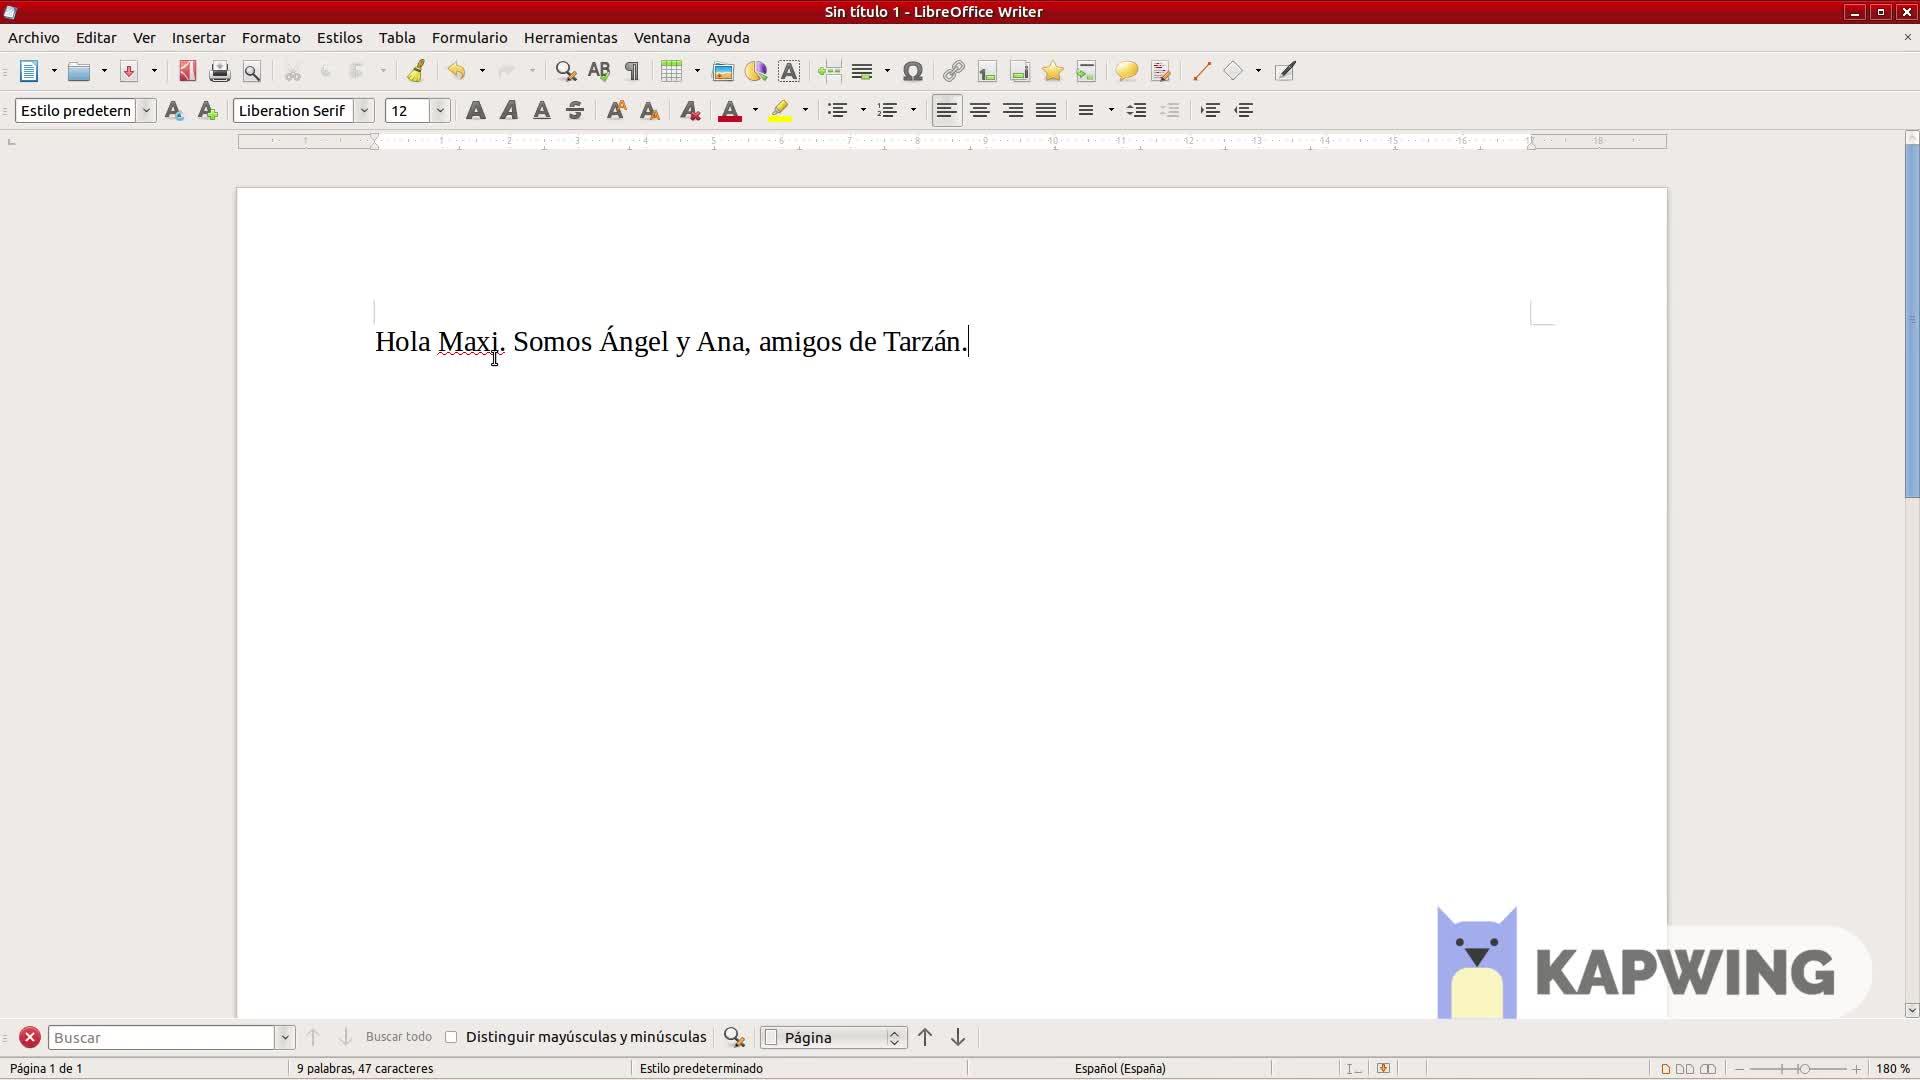Insert special character (Omega icon)
This screenshot has height=1080, width=1920.
[x=912, y=71]
